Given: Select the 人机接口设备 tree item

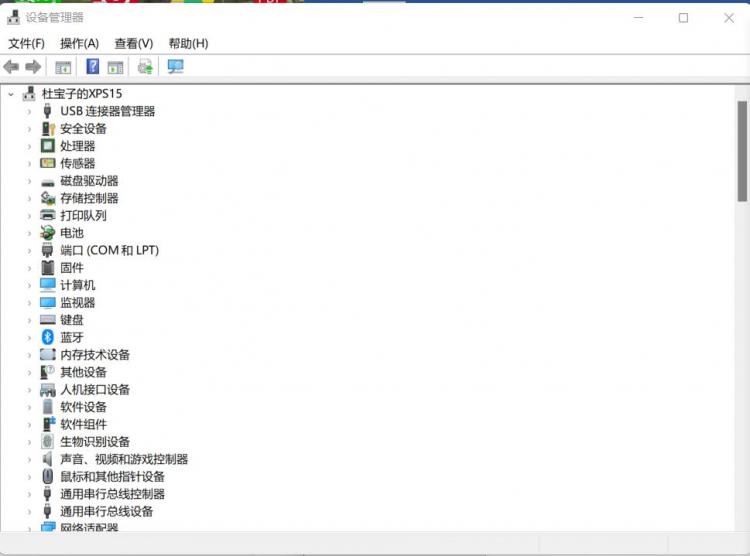Looking at the screenshot, I should pyautogui.click(x=95, y=390).
